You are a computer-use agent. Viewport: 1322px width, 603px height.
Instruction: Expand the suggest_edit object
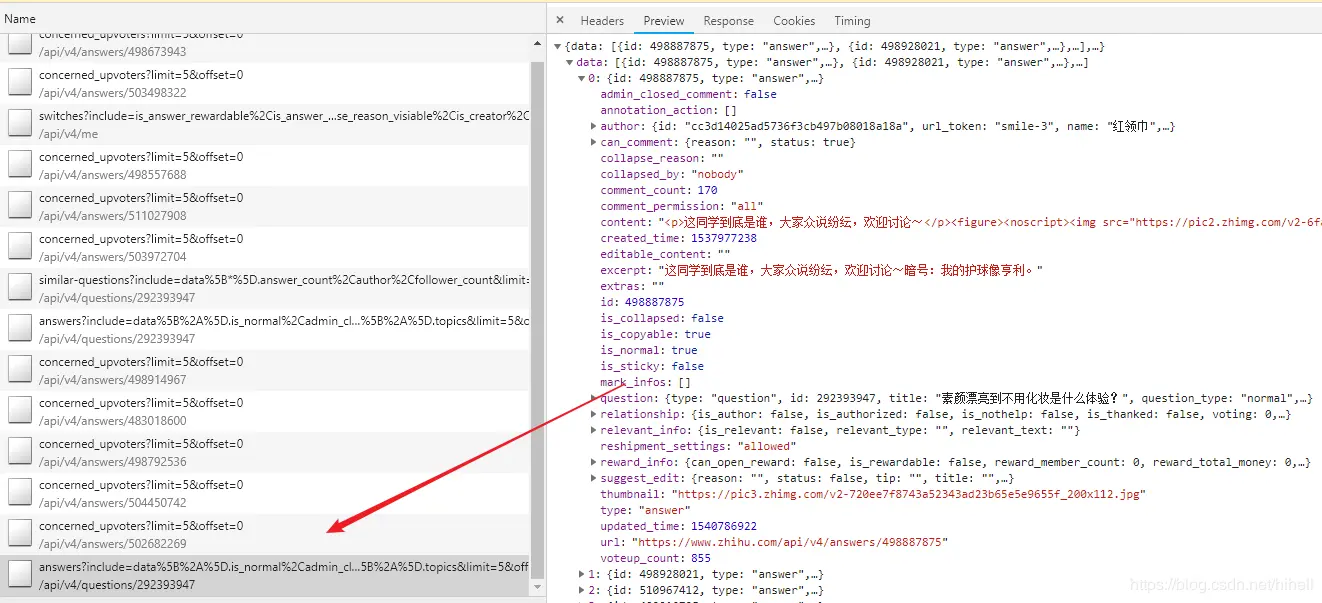pos(594,478)
